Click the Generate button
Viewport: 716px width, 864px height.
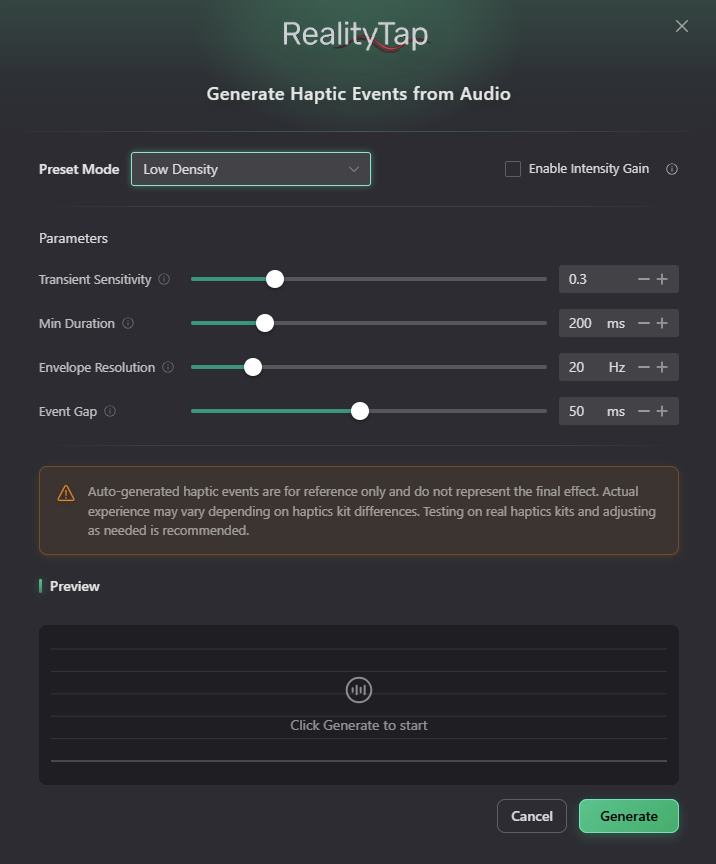click(x=629, y=816)
